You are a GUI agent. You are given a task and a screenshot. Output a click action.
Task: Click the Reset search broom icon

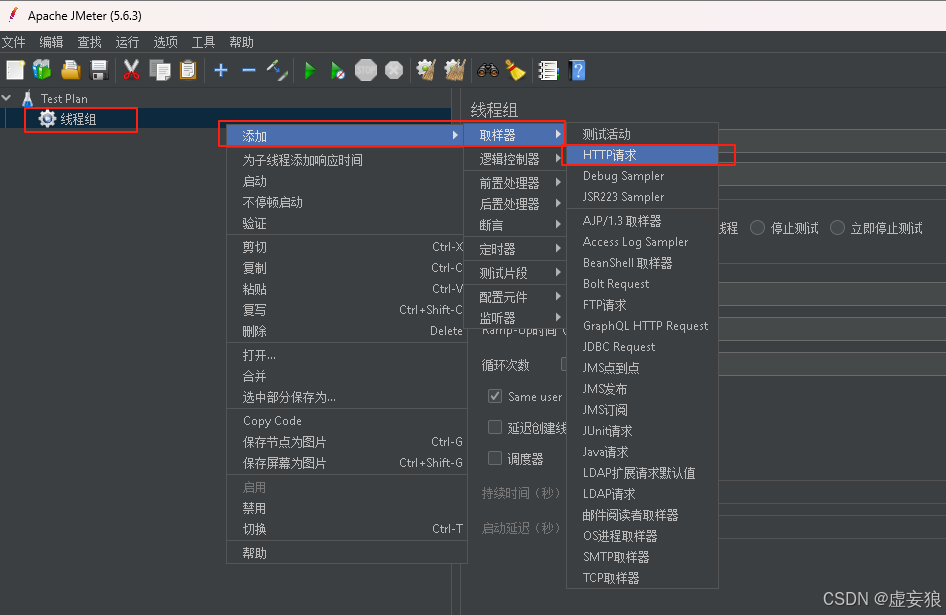pos(515,70)
